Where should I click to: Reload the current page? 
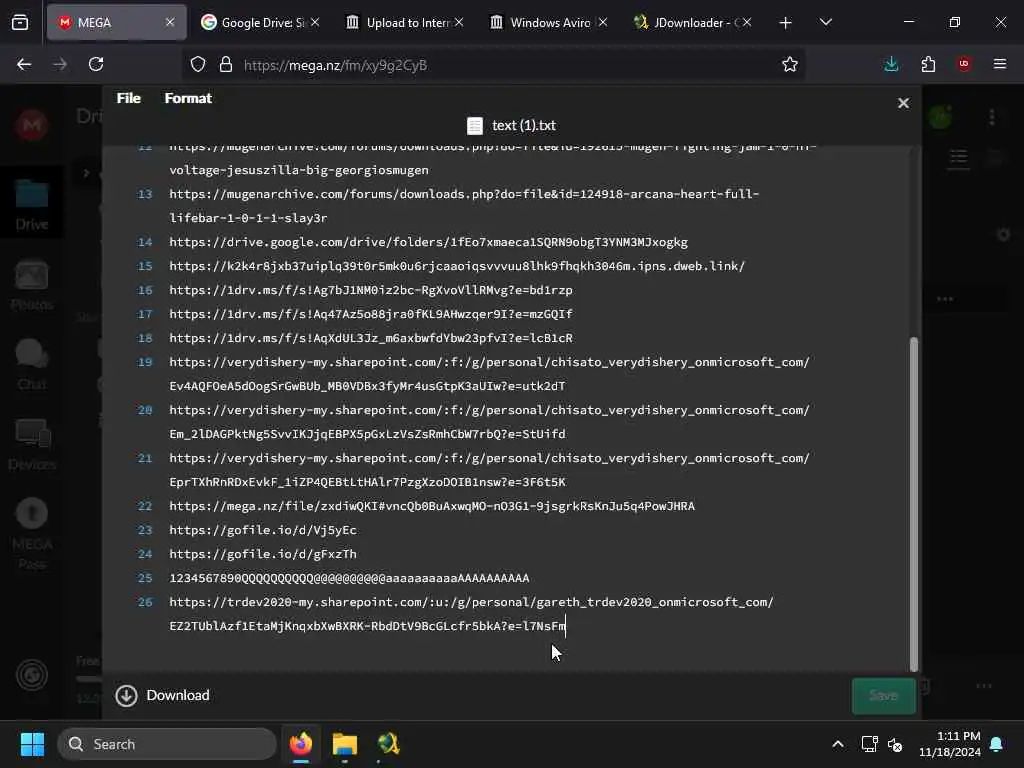(x=96, y=64)
